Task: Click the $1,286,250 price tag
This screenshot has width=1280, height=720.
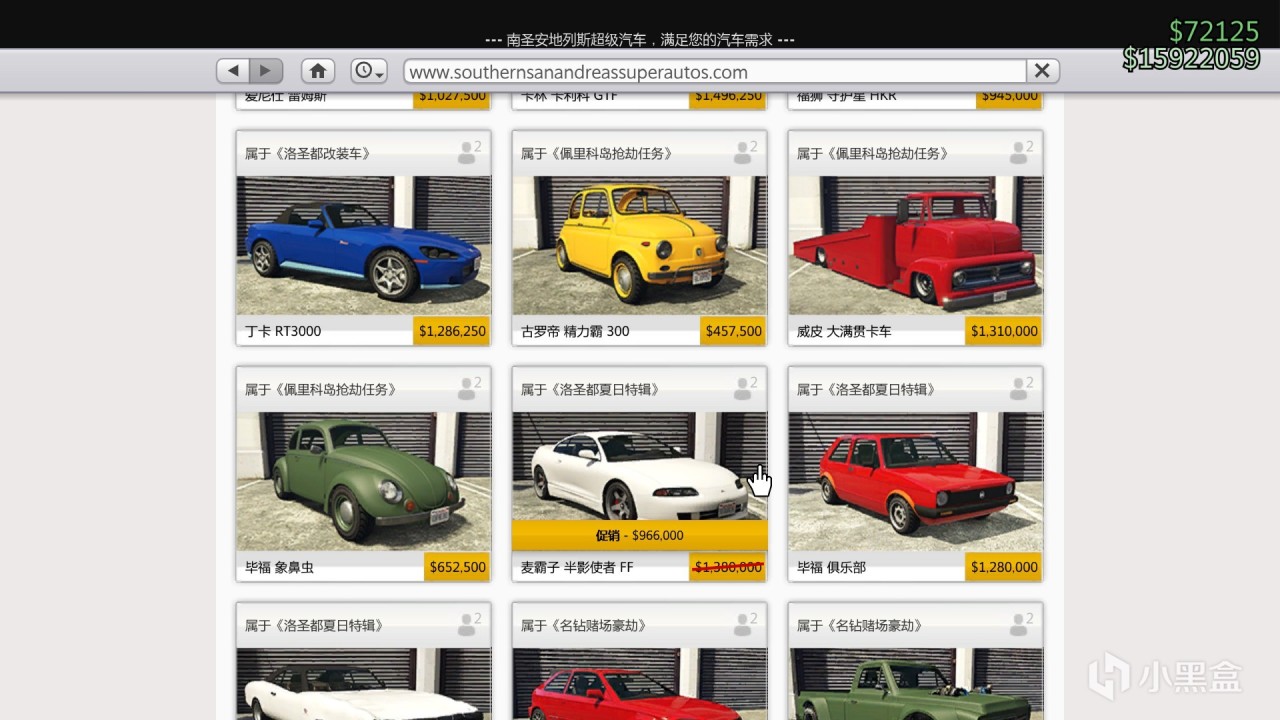Action: pyautogui.click(x=452, y=331)
